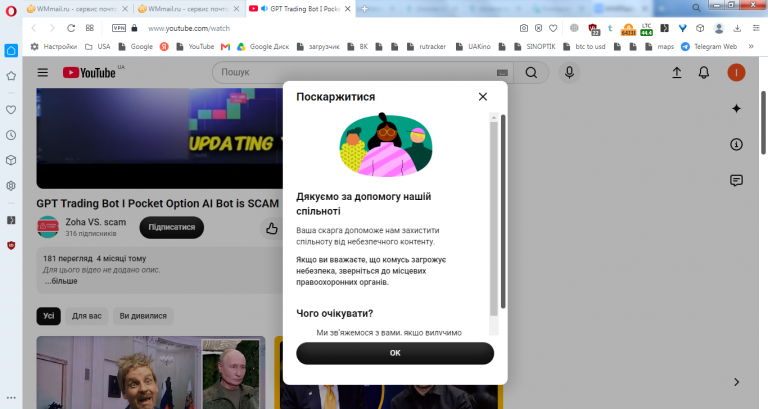
Task: Expand hidden bookmarks with double chevron
Action: [x=751, y=47]
